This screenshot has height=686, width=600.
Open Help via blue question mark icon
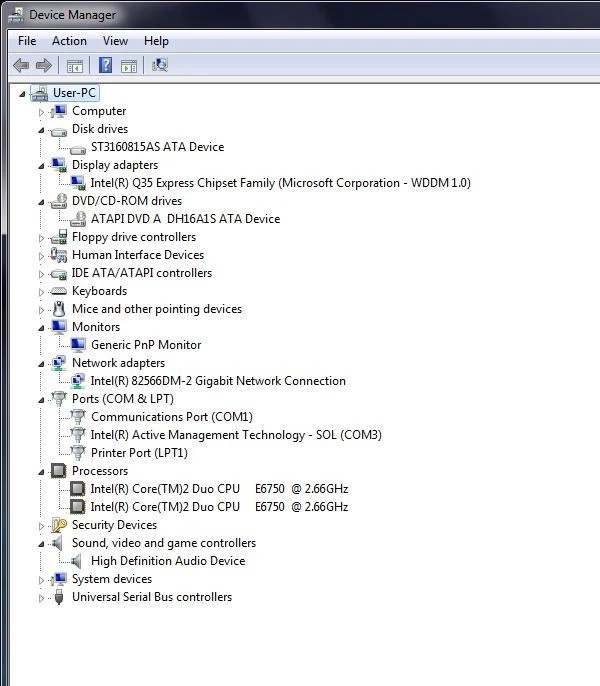tap(105, 65)
